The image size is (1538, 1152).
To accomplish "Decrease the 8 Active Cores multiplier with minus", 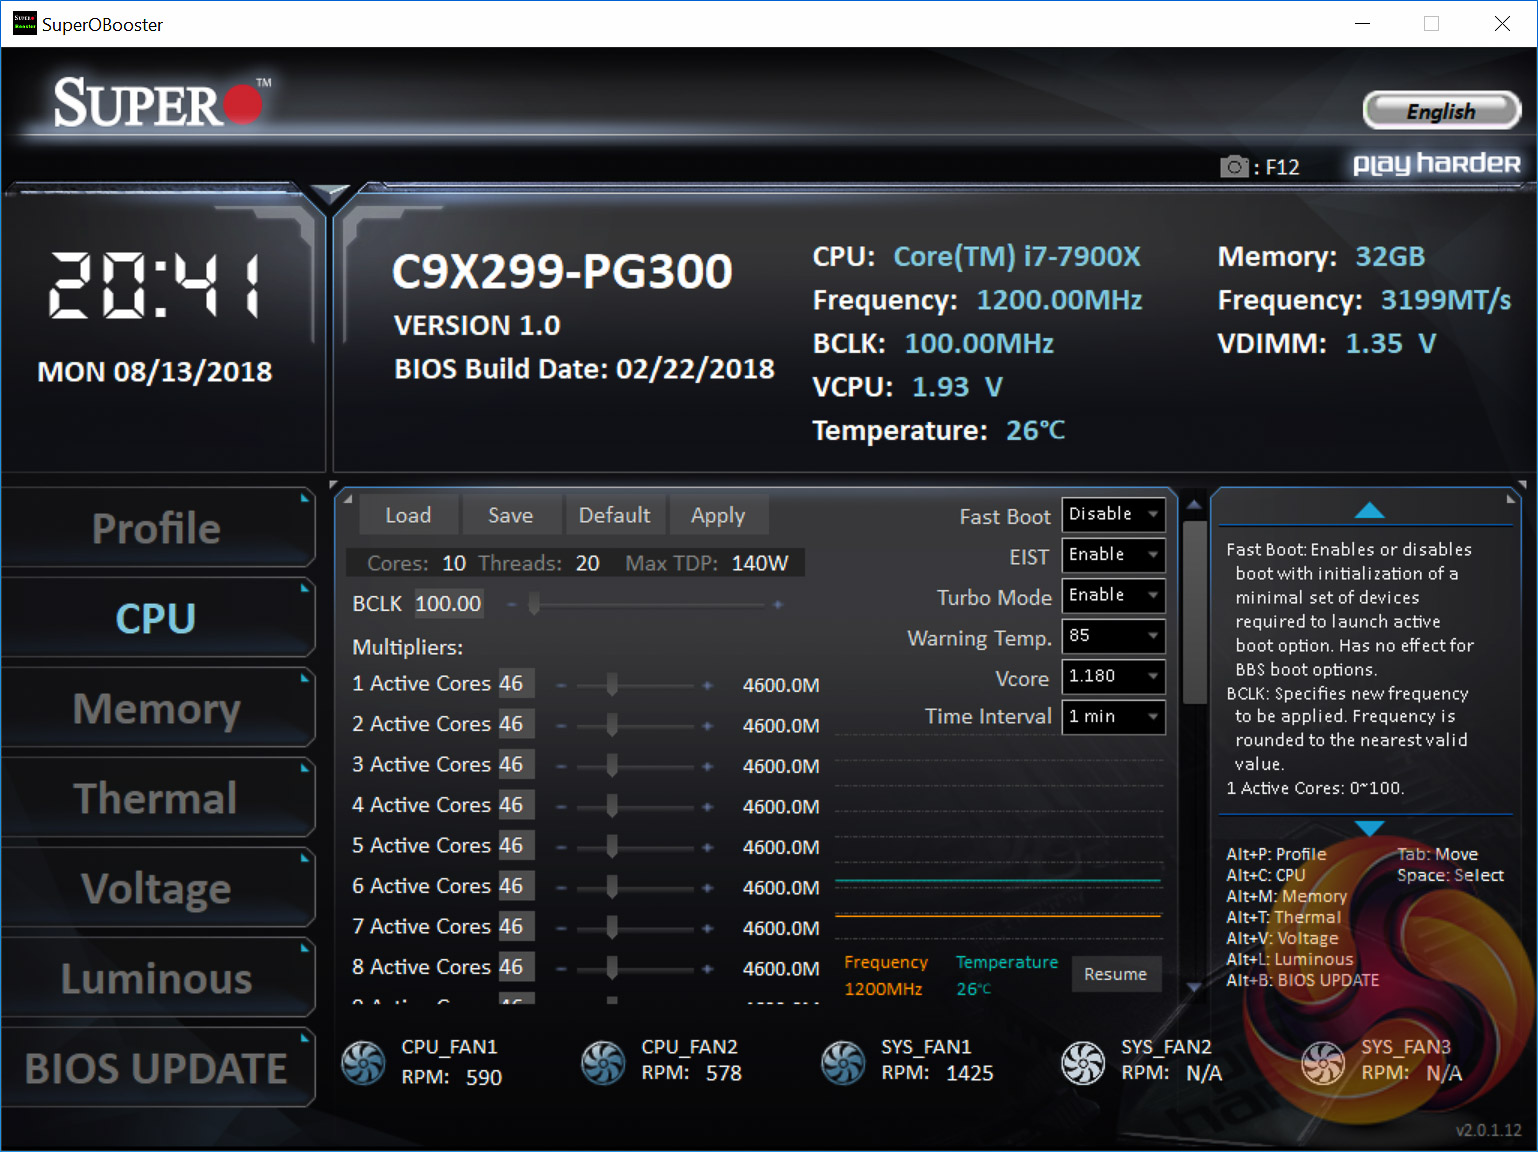I will click(561, 969).
